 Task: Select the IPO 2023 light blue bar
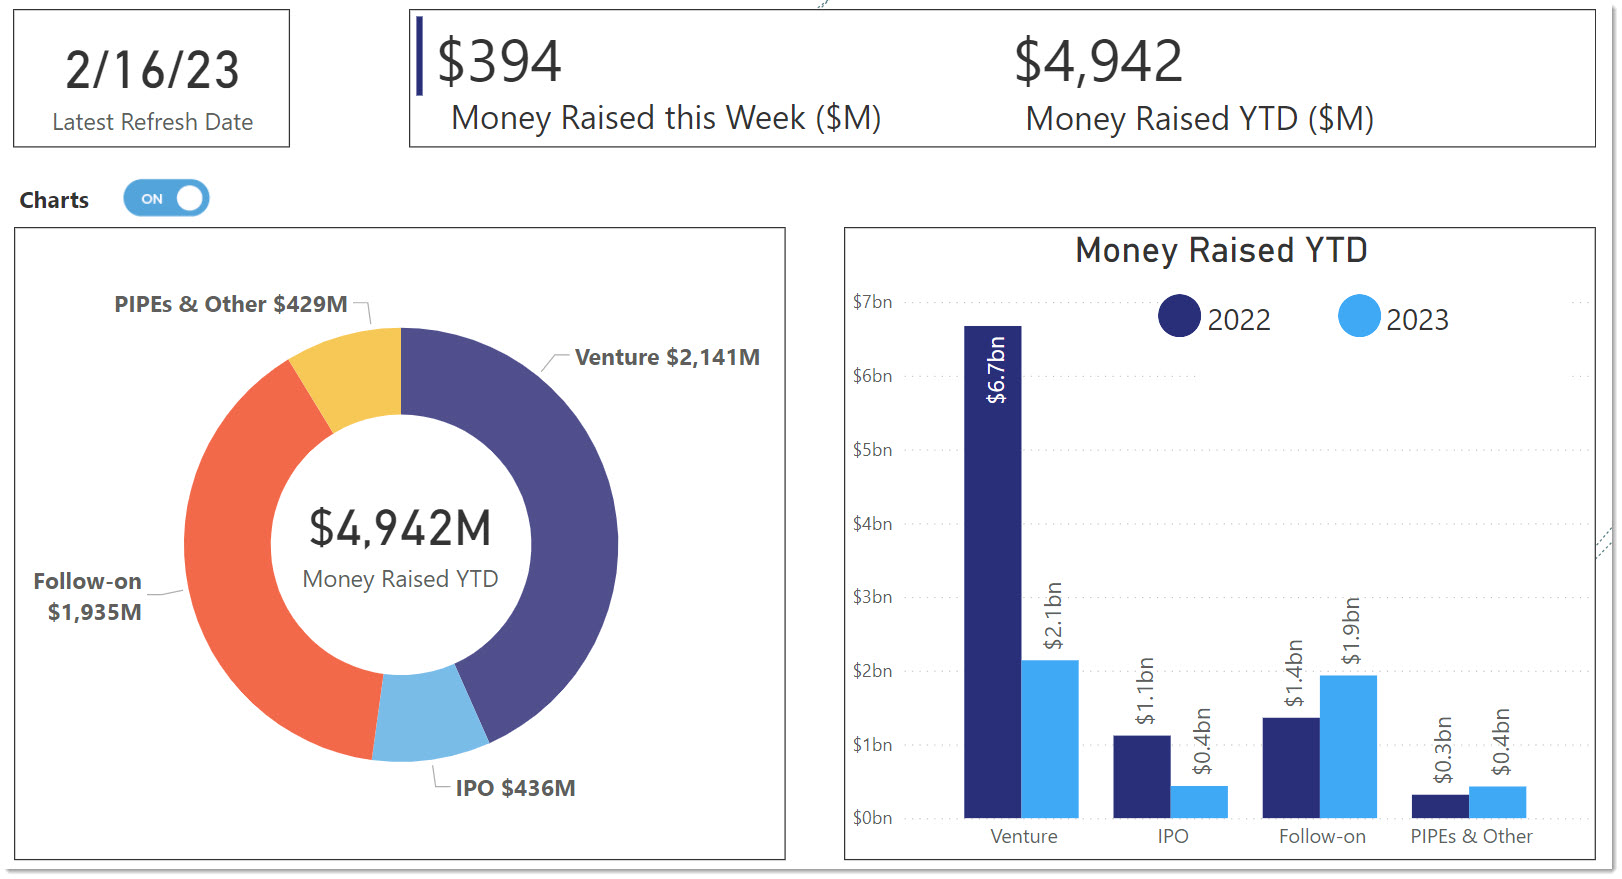coord(1199,802)
